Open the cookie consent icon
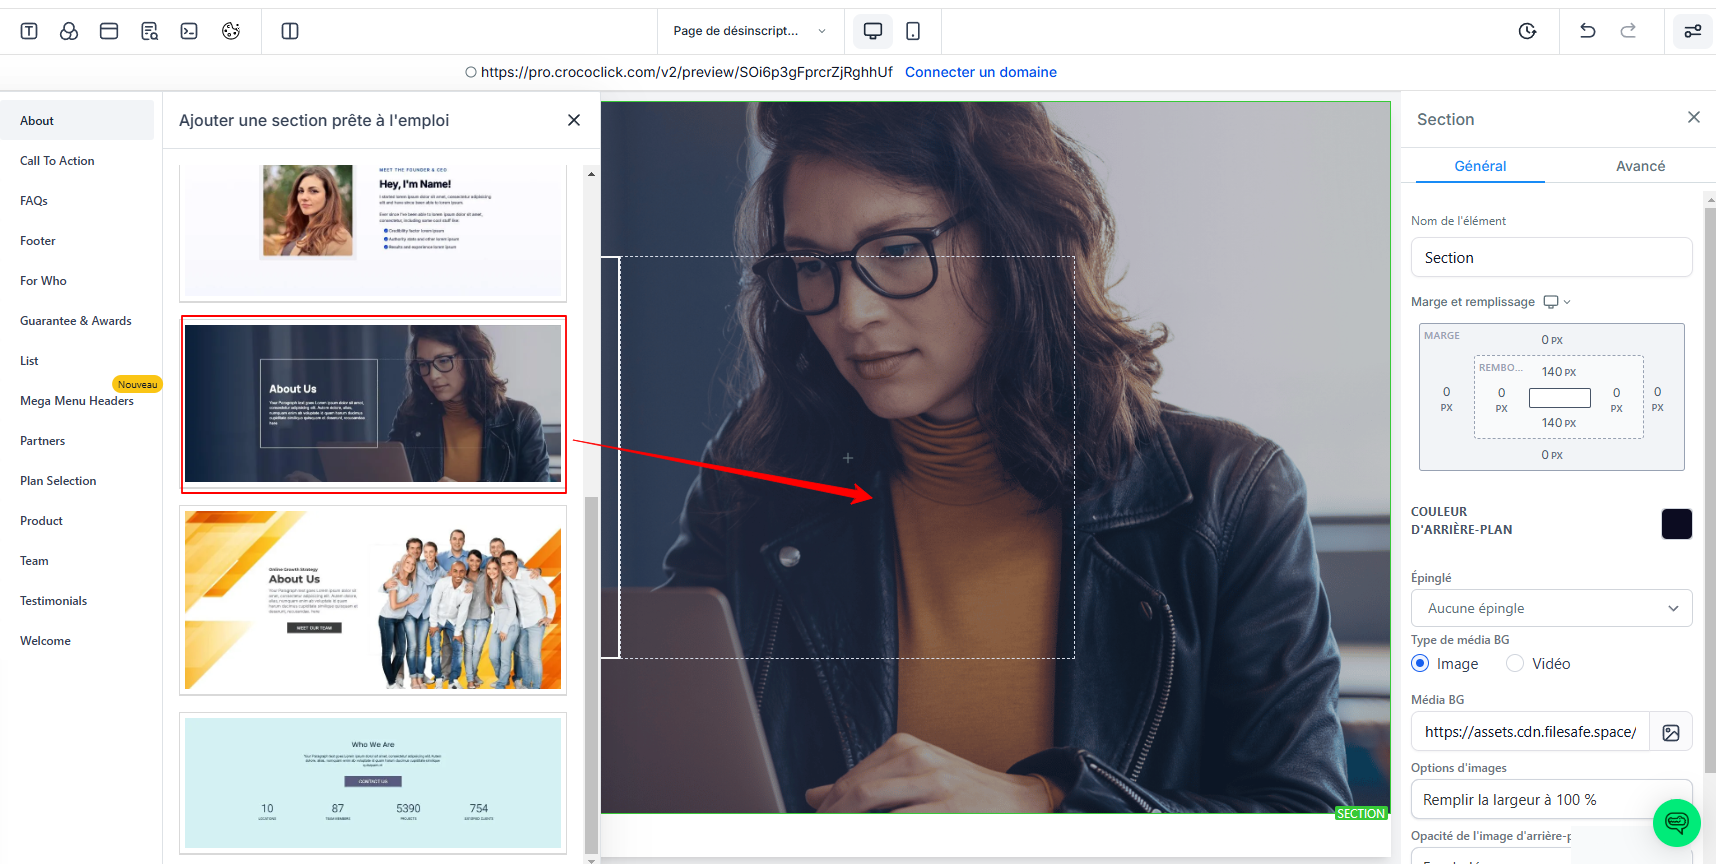 pyautogui.click(x=231, y=31)
